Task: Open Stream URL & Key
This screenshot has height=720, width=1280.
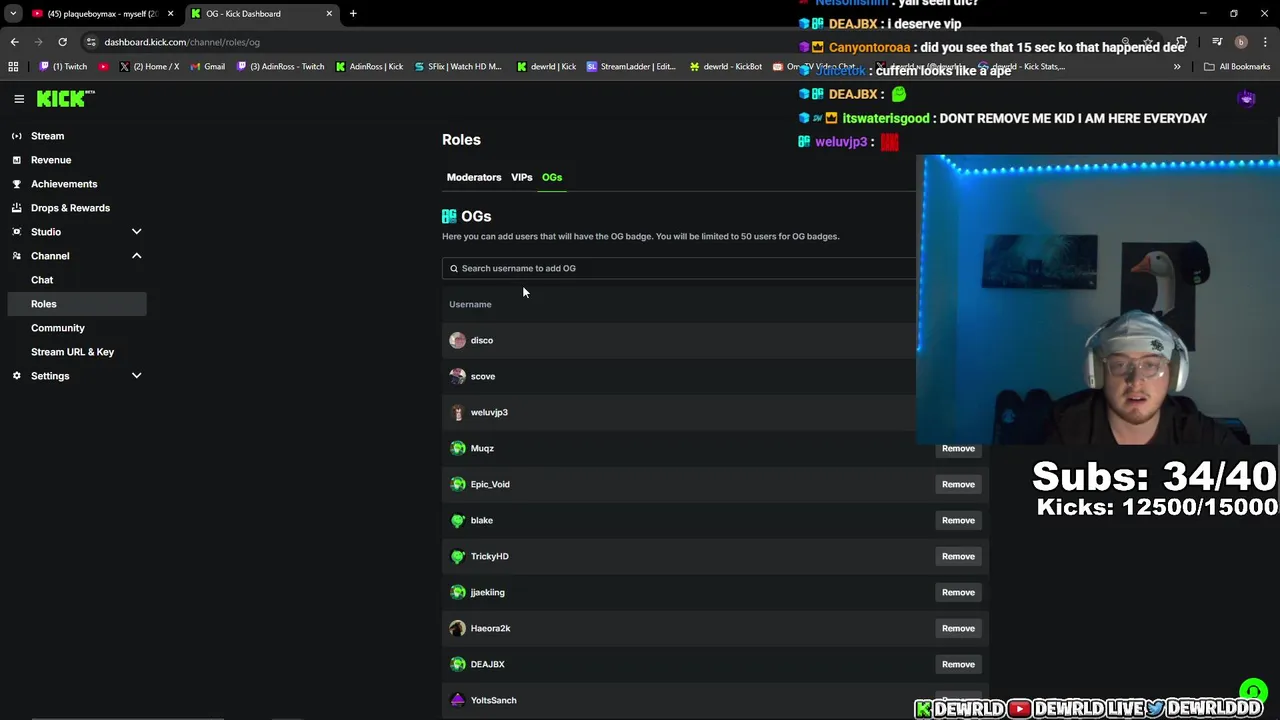Action: click(72, 352)
